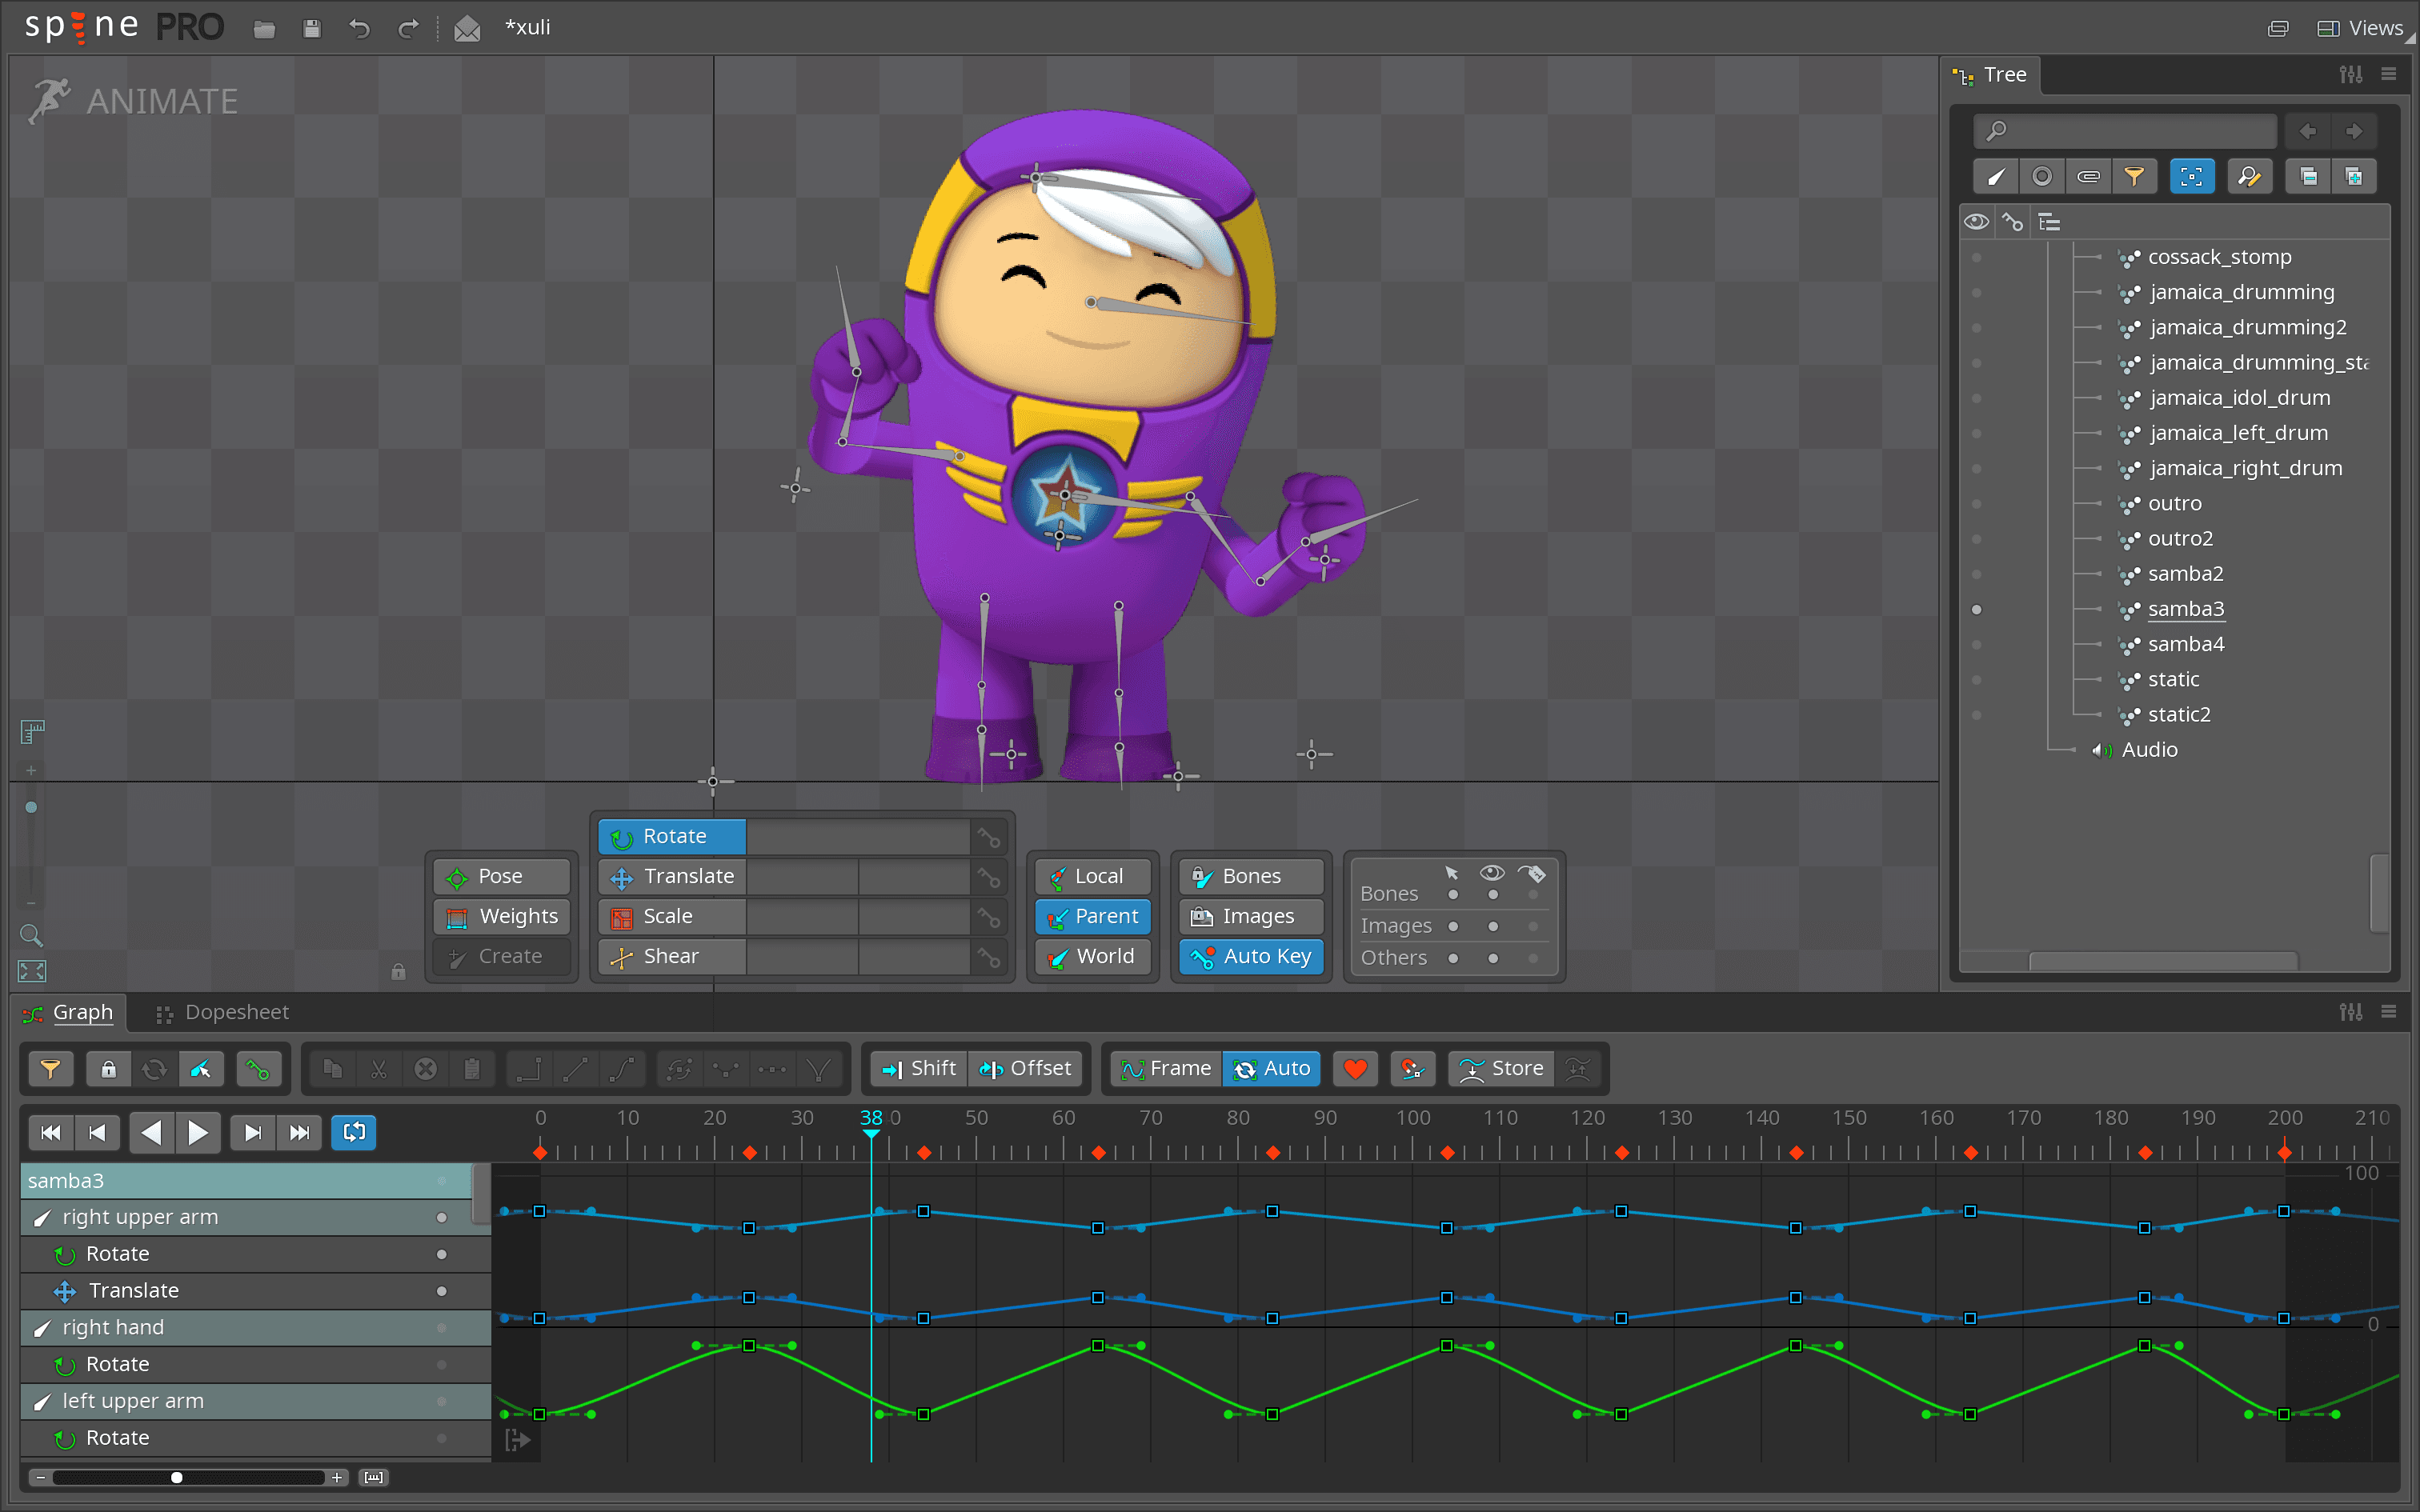Open the graph panel settings menu
This screenshot has height=1512, width=2420.
(x=2350, y=1012)
